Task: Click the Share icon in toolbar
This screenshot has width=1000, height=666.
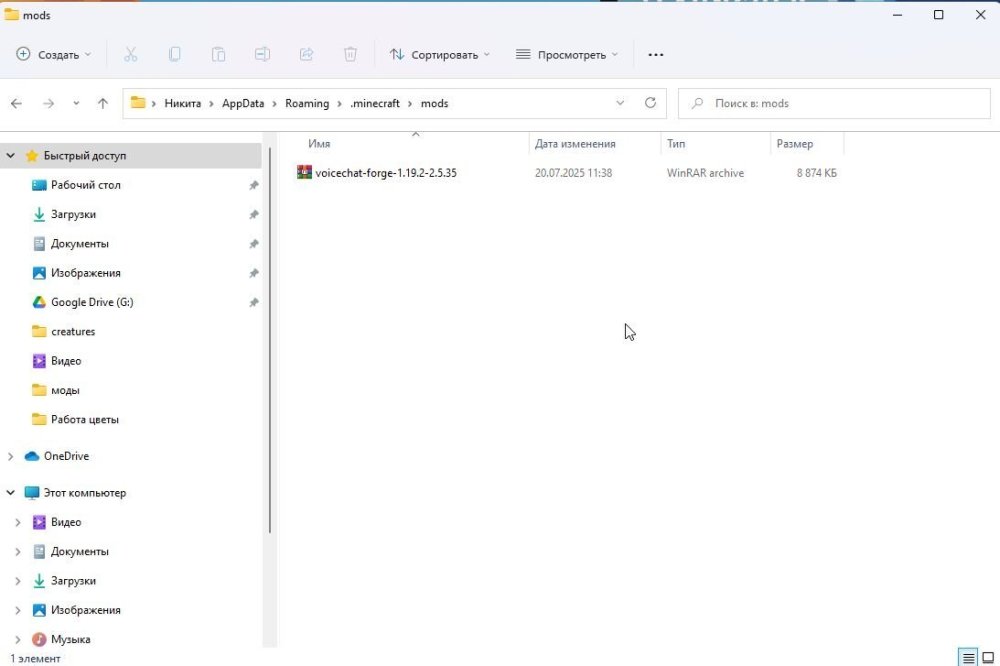Action: 306,55
